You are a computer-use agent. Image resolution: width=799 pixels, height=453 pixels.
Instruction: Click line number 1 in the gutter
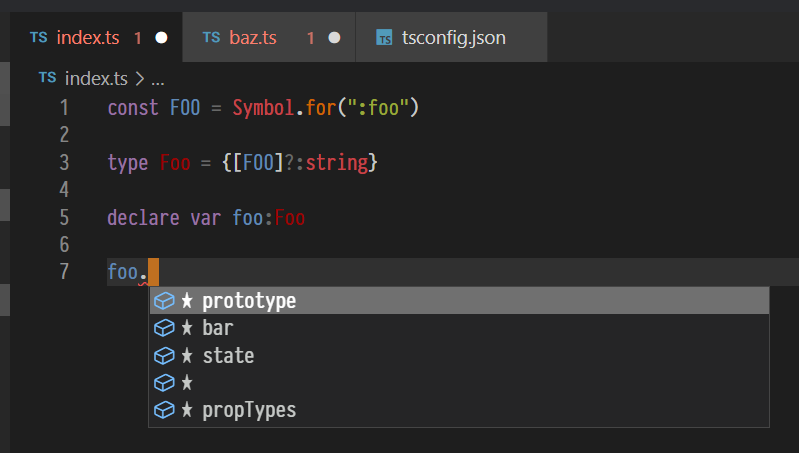(x=64, y=108)
